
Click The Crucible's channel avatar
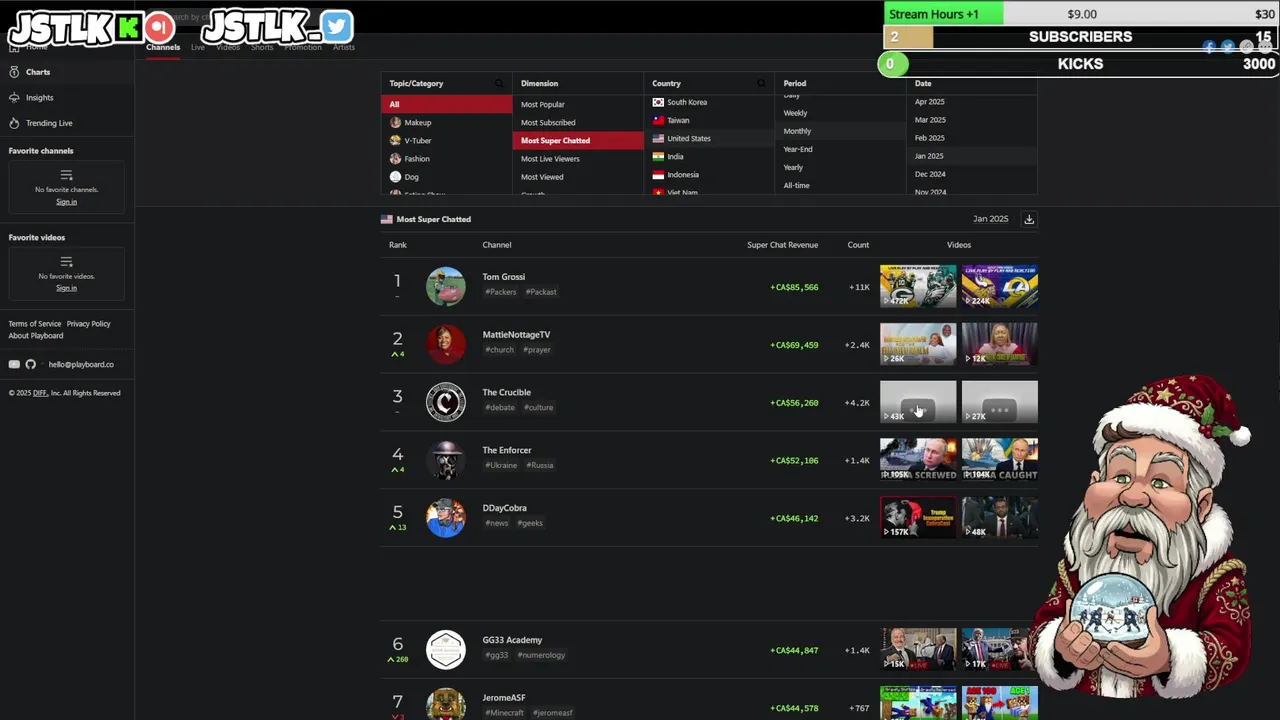point(445,402)
